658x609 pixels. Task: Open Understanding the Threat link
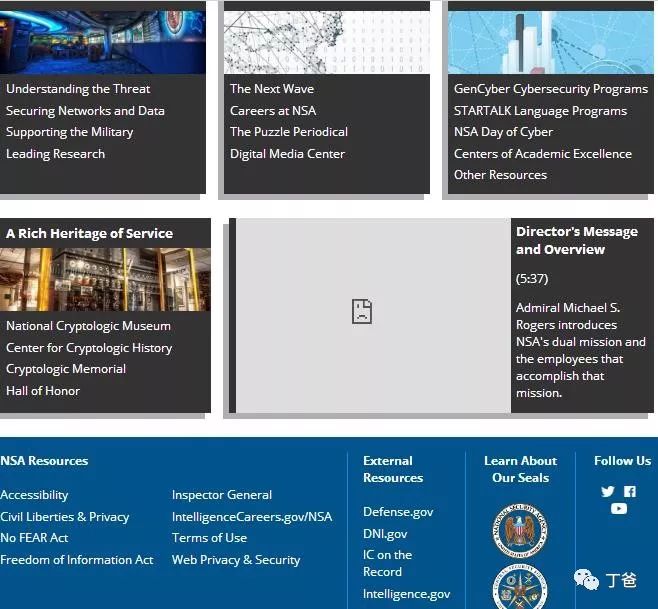point(78,89)
